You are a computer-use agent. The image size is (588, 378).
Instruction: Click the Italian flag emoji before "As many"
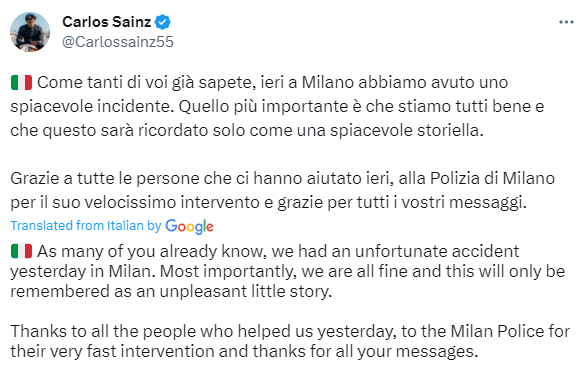click(x=21, y=251)
